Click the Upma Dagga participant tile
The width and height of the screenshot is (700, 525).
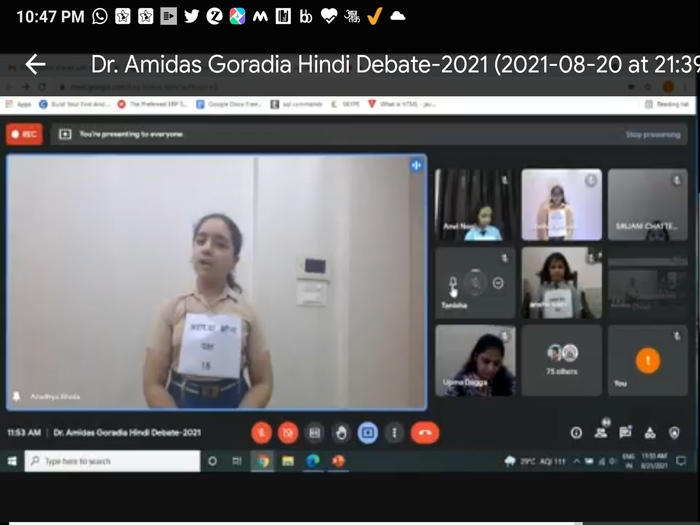(x=475, y=361)
